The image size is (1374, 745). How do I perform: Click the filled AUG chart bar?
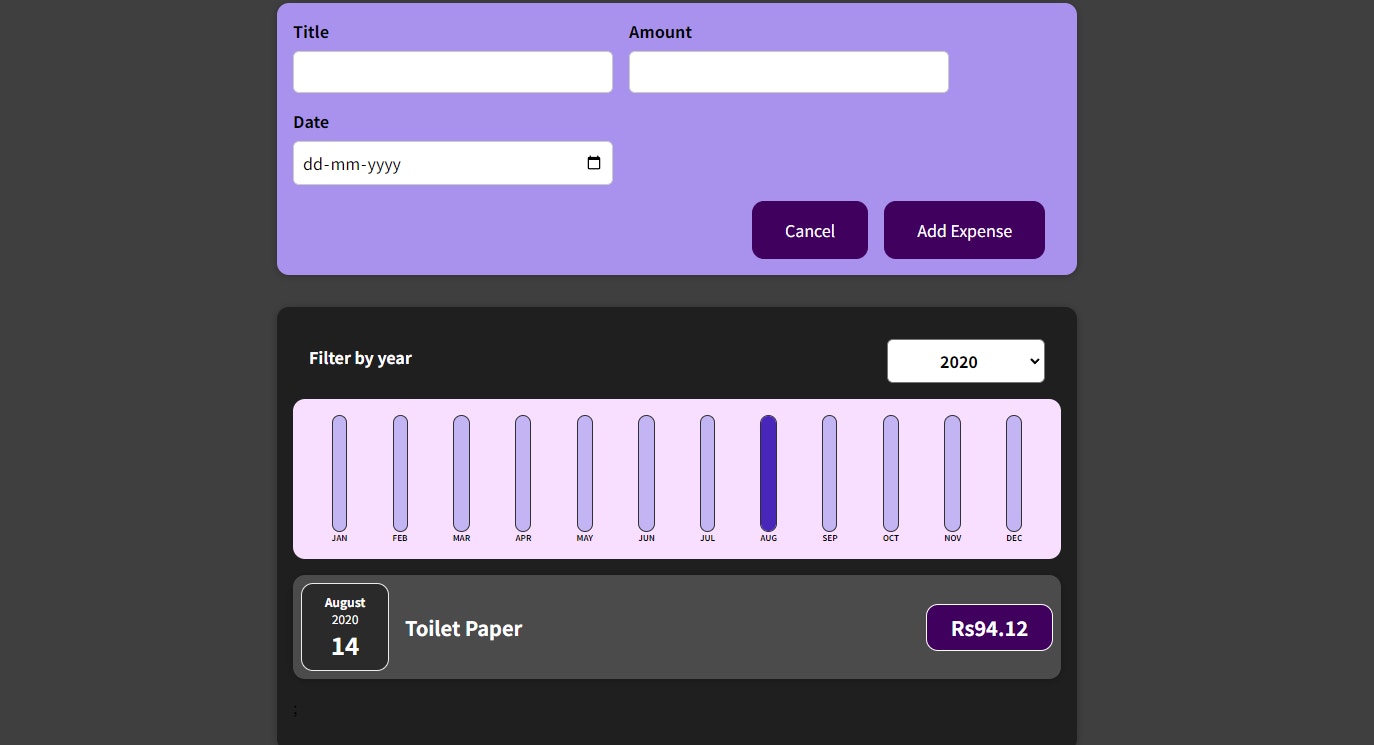coord(768,473)
